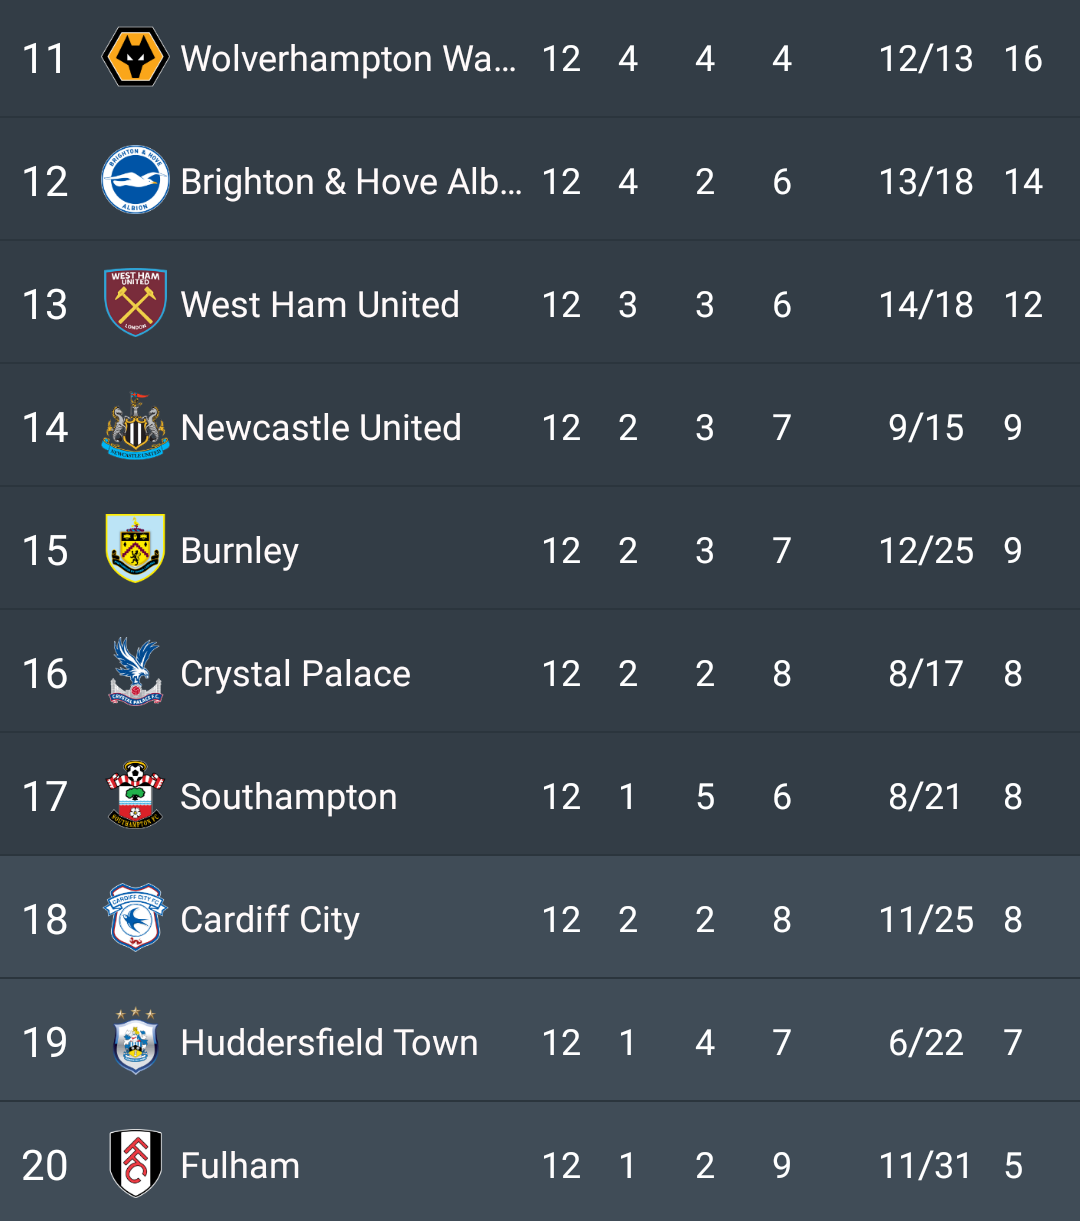Tap the Fulham black and white badge

(x=135, y=1164)
